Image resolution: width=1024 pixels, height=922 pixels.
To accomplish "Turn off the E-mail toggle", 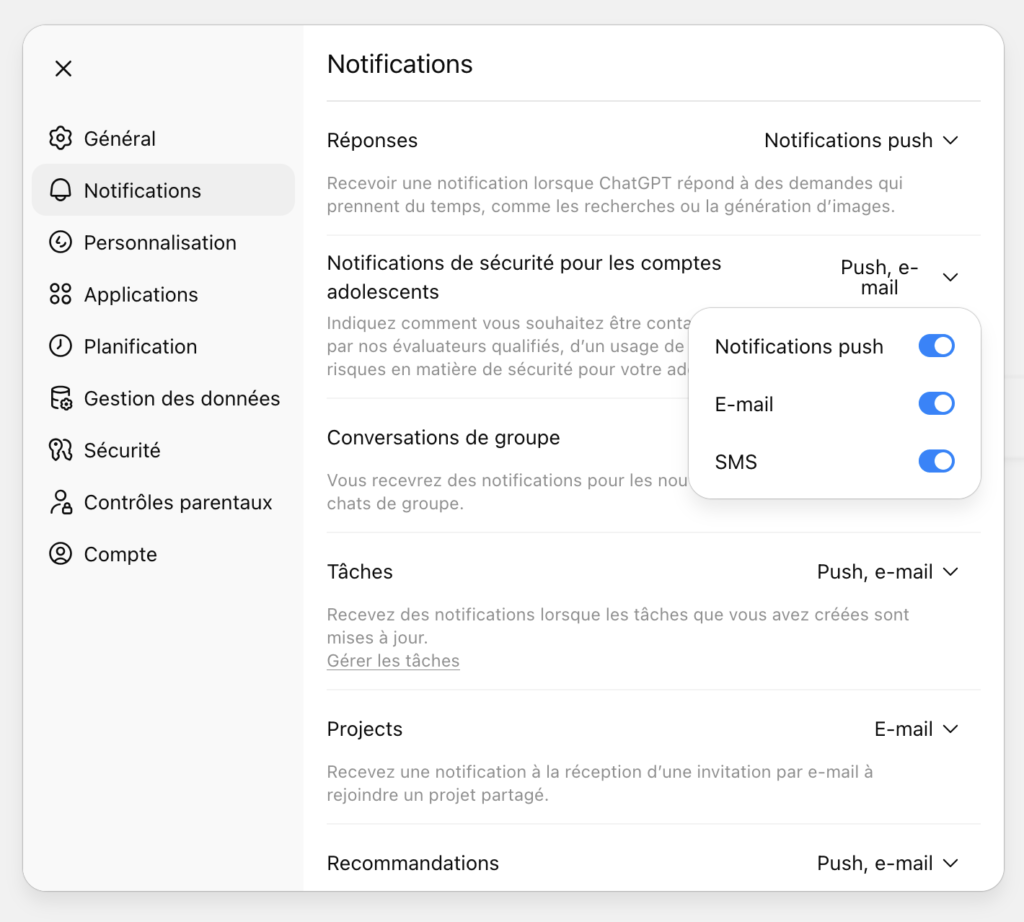I will (x=936, y=404).
